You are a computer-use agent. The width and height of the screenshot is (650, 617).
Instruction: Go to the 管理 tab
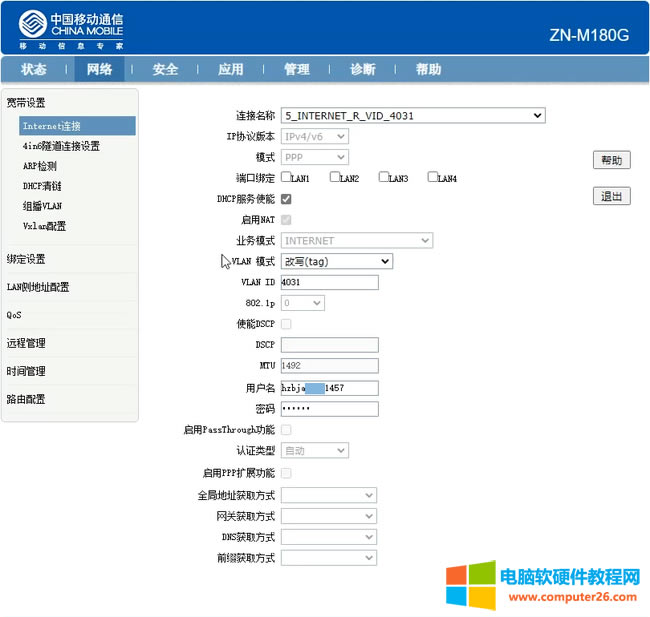[297, 69]
